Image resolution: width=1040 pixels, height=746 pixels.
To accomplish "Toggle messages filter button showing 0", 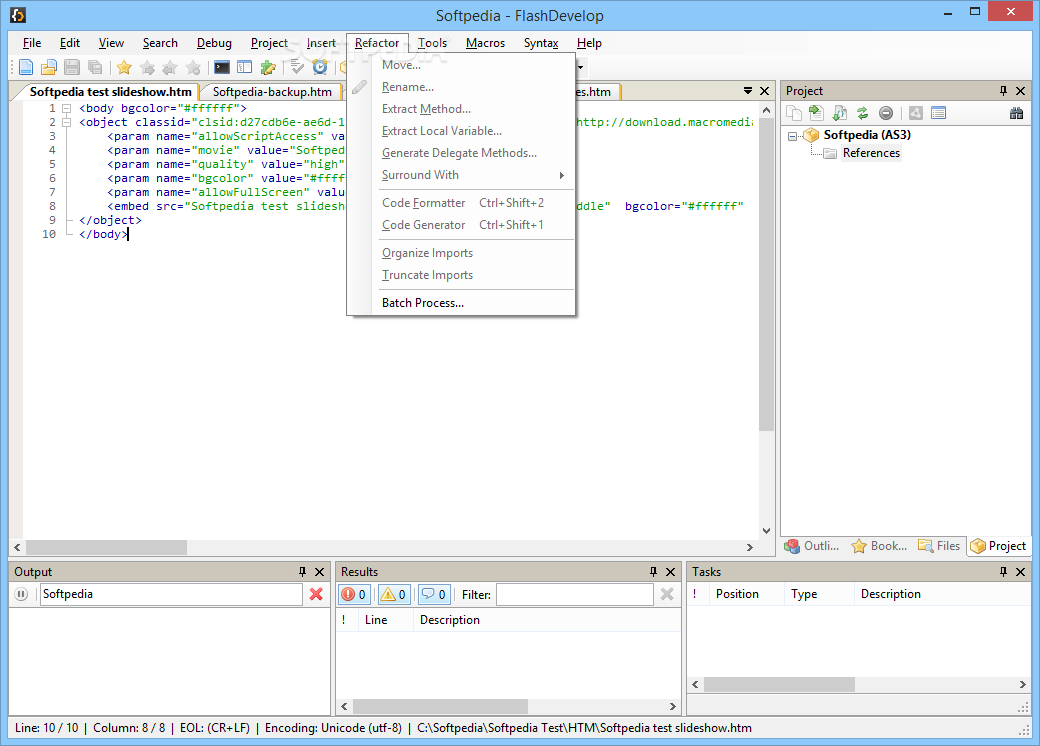I will [x=434, y=594].
